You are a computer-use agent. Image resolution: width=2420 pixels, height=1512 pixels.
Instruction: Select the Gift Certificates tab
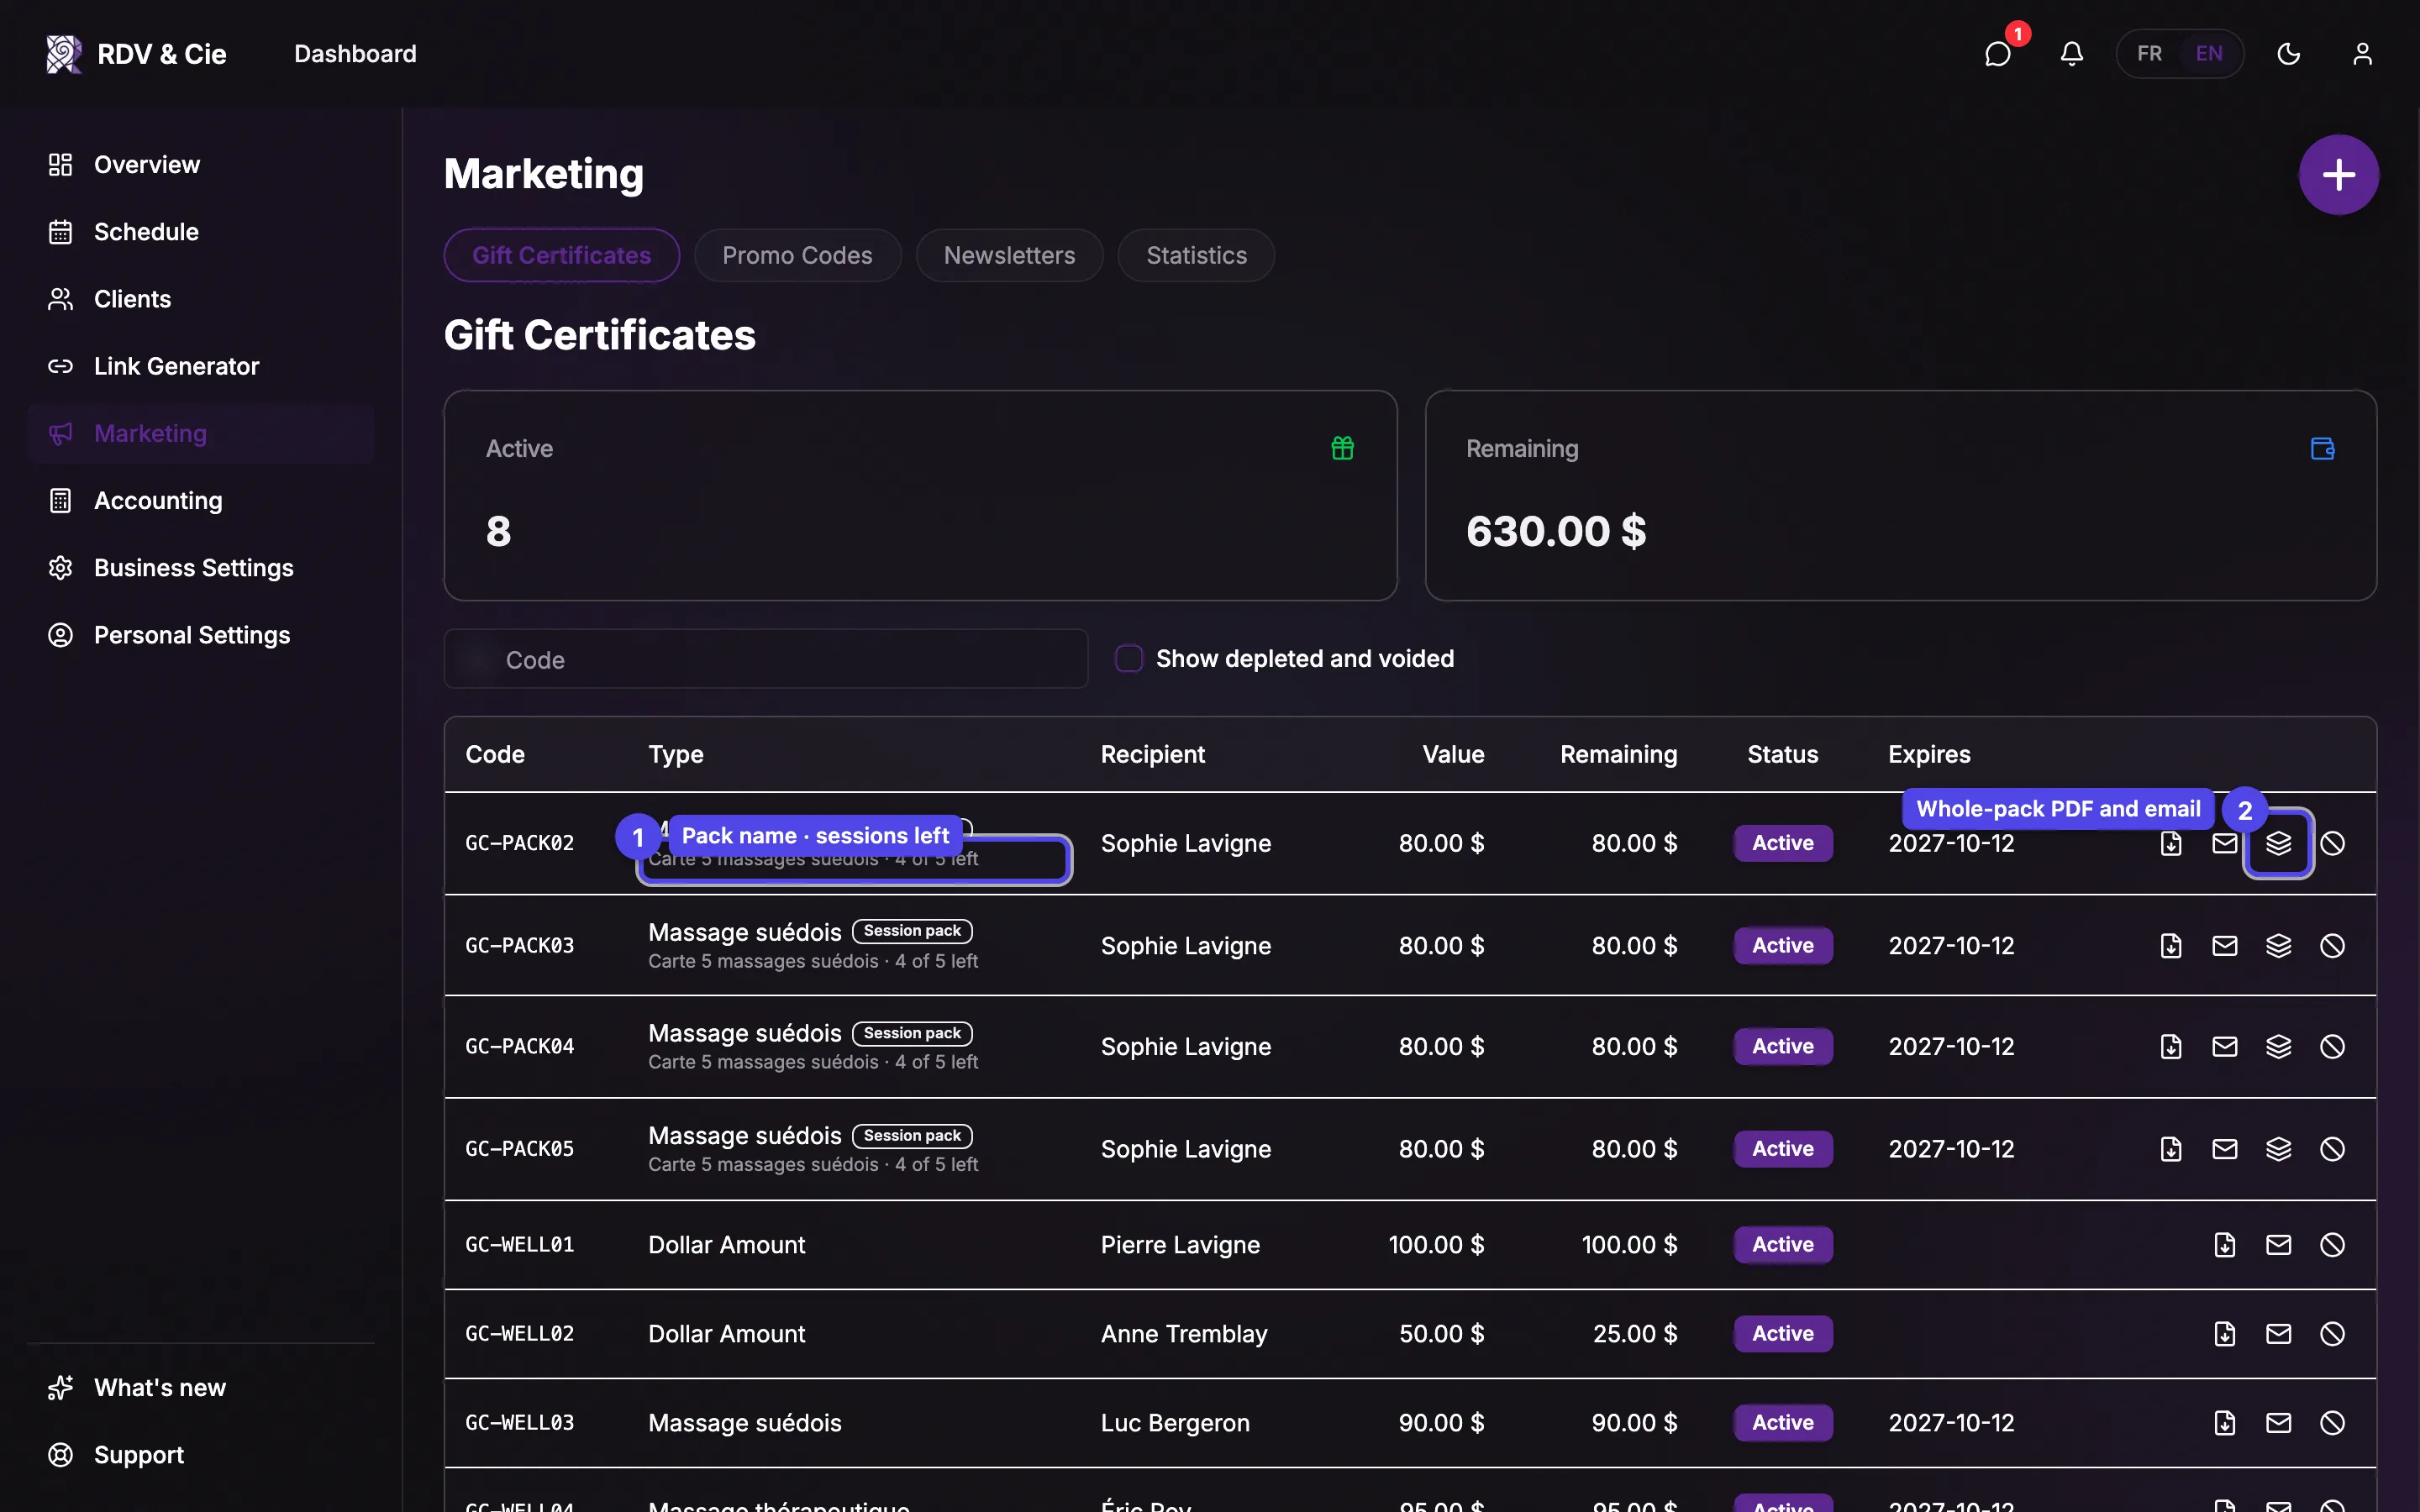click(x=562, y=255)
